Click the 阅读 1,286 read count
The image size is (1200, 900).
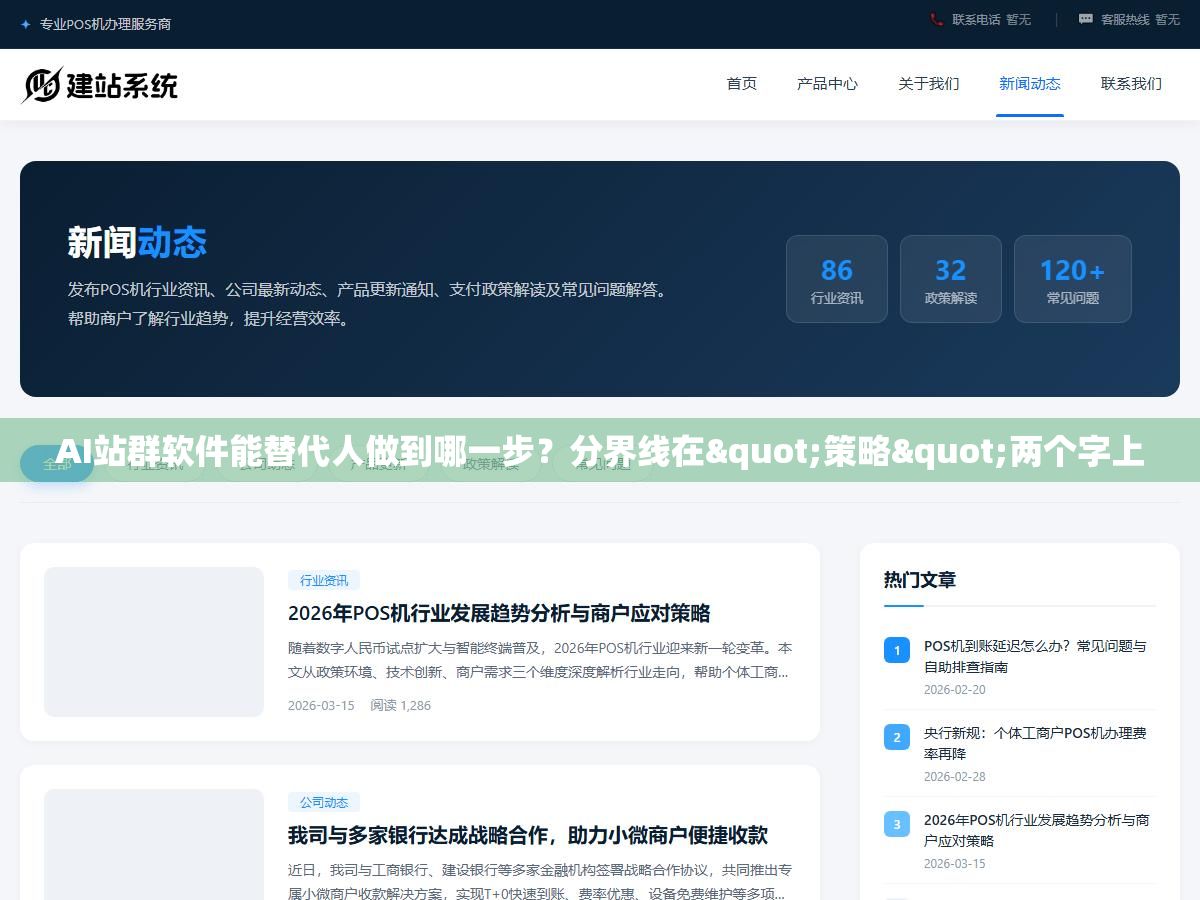tap(400, 705)
